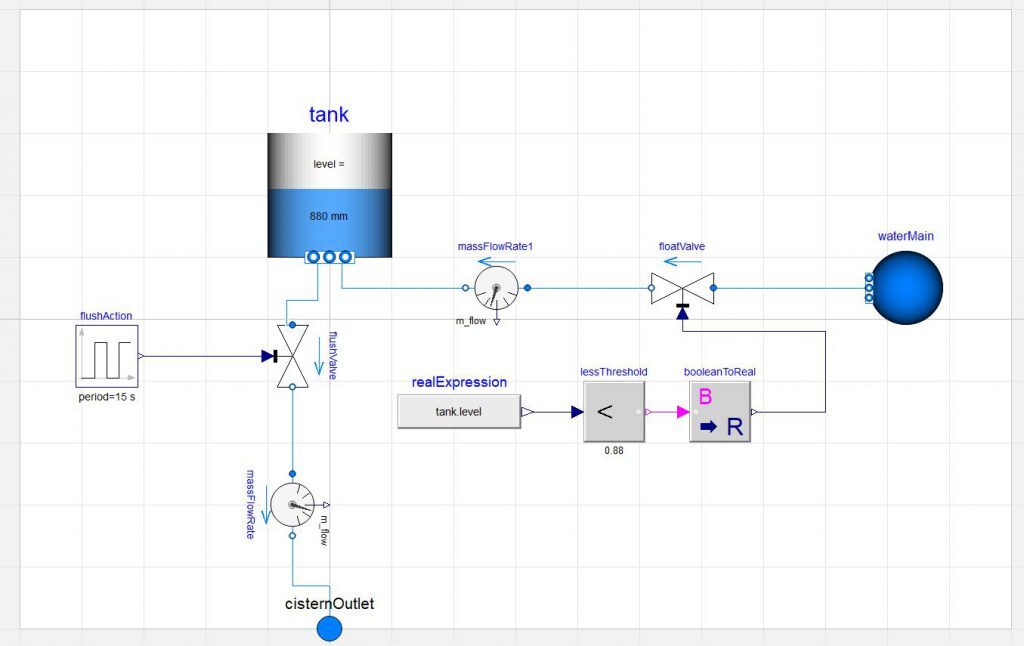This screenshot has height=646, width=1024.
Task: Click the flushValve input arrow connector
Action: click(269, 356)
